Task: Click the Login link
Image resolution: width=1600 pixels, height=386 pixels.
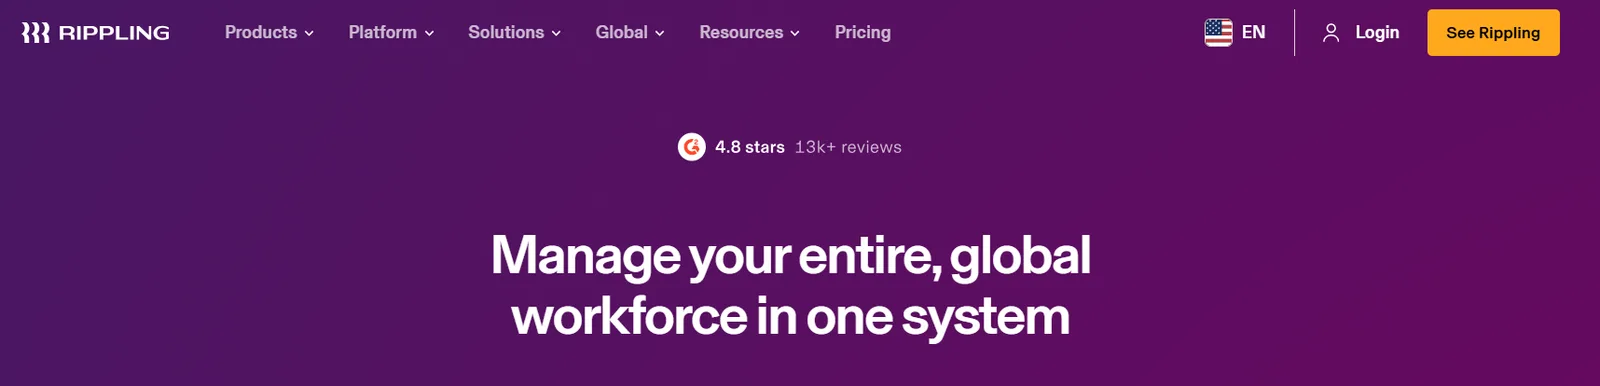Action: pos(1377,33)
